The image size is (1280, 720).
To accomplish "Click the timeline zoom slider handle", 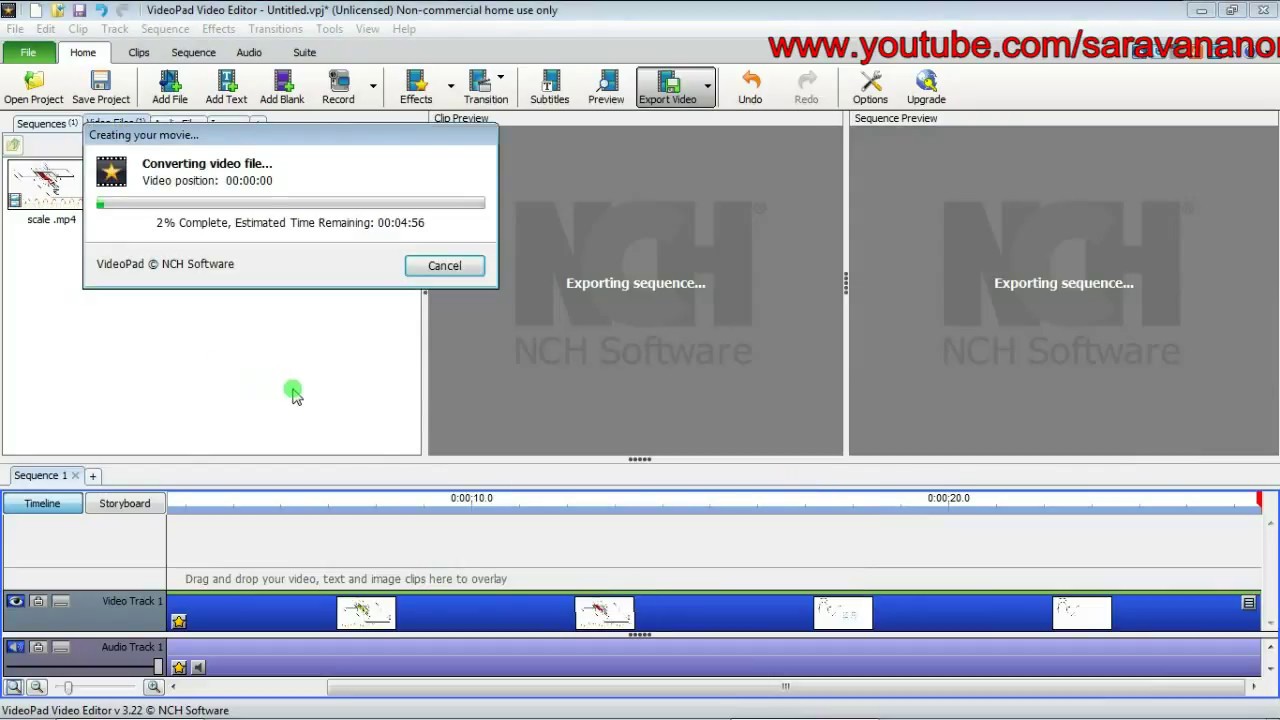I will 68,687.
